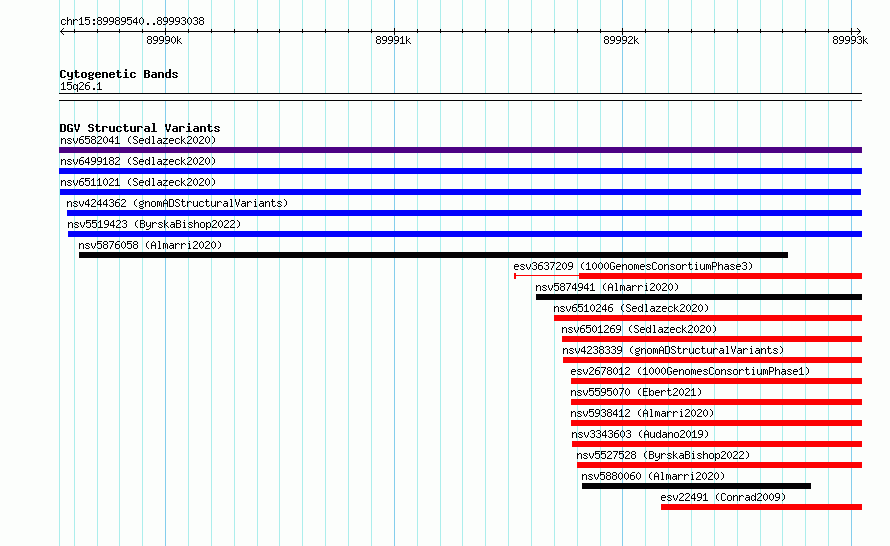Screen dimensions: 890x546
Task: Open nsv4238339 (gnomADStructuralVariants) label
Action: [x=673, y=350]
